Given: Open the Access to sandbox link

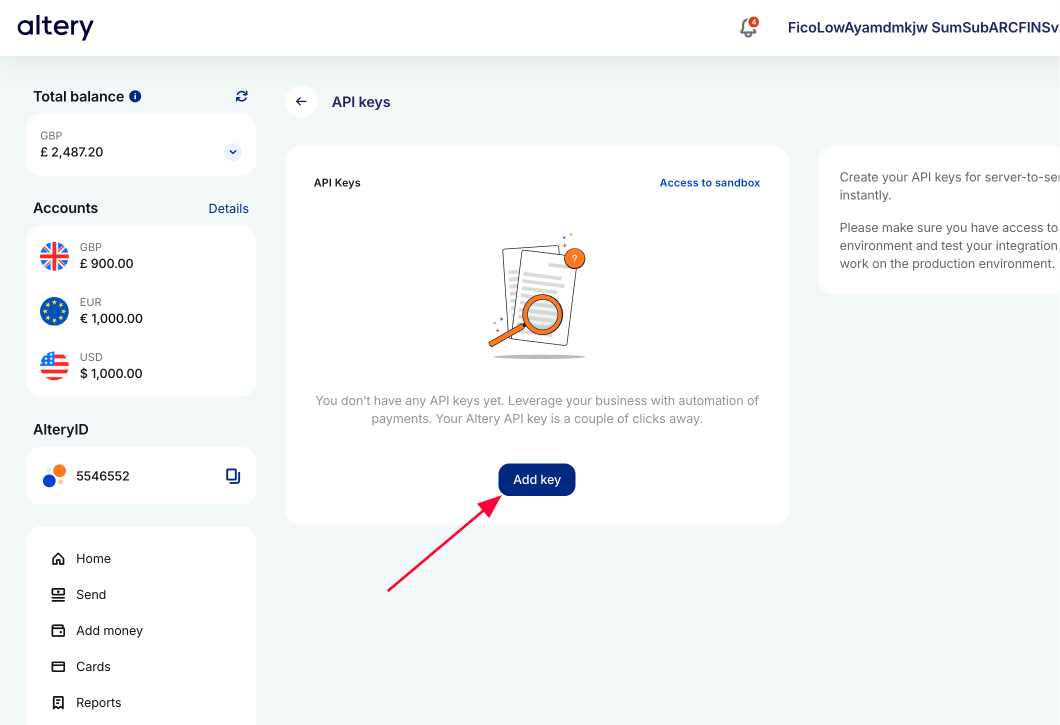Looking at the screenshot, I should 710,183.
